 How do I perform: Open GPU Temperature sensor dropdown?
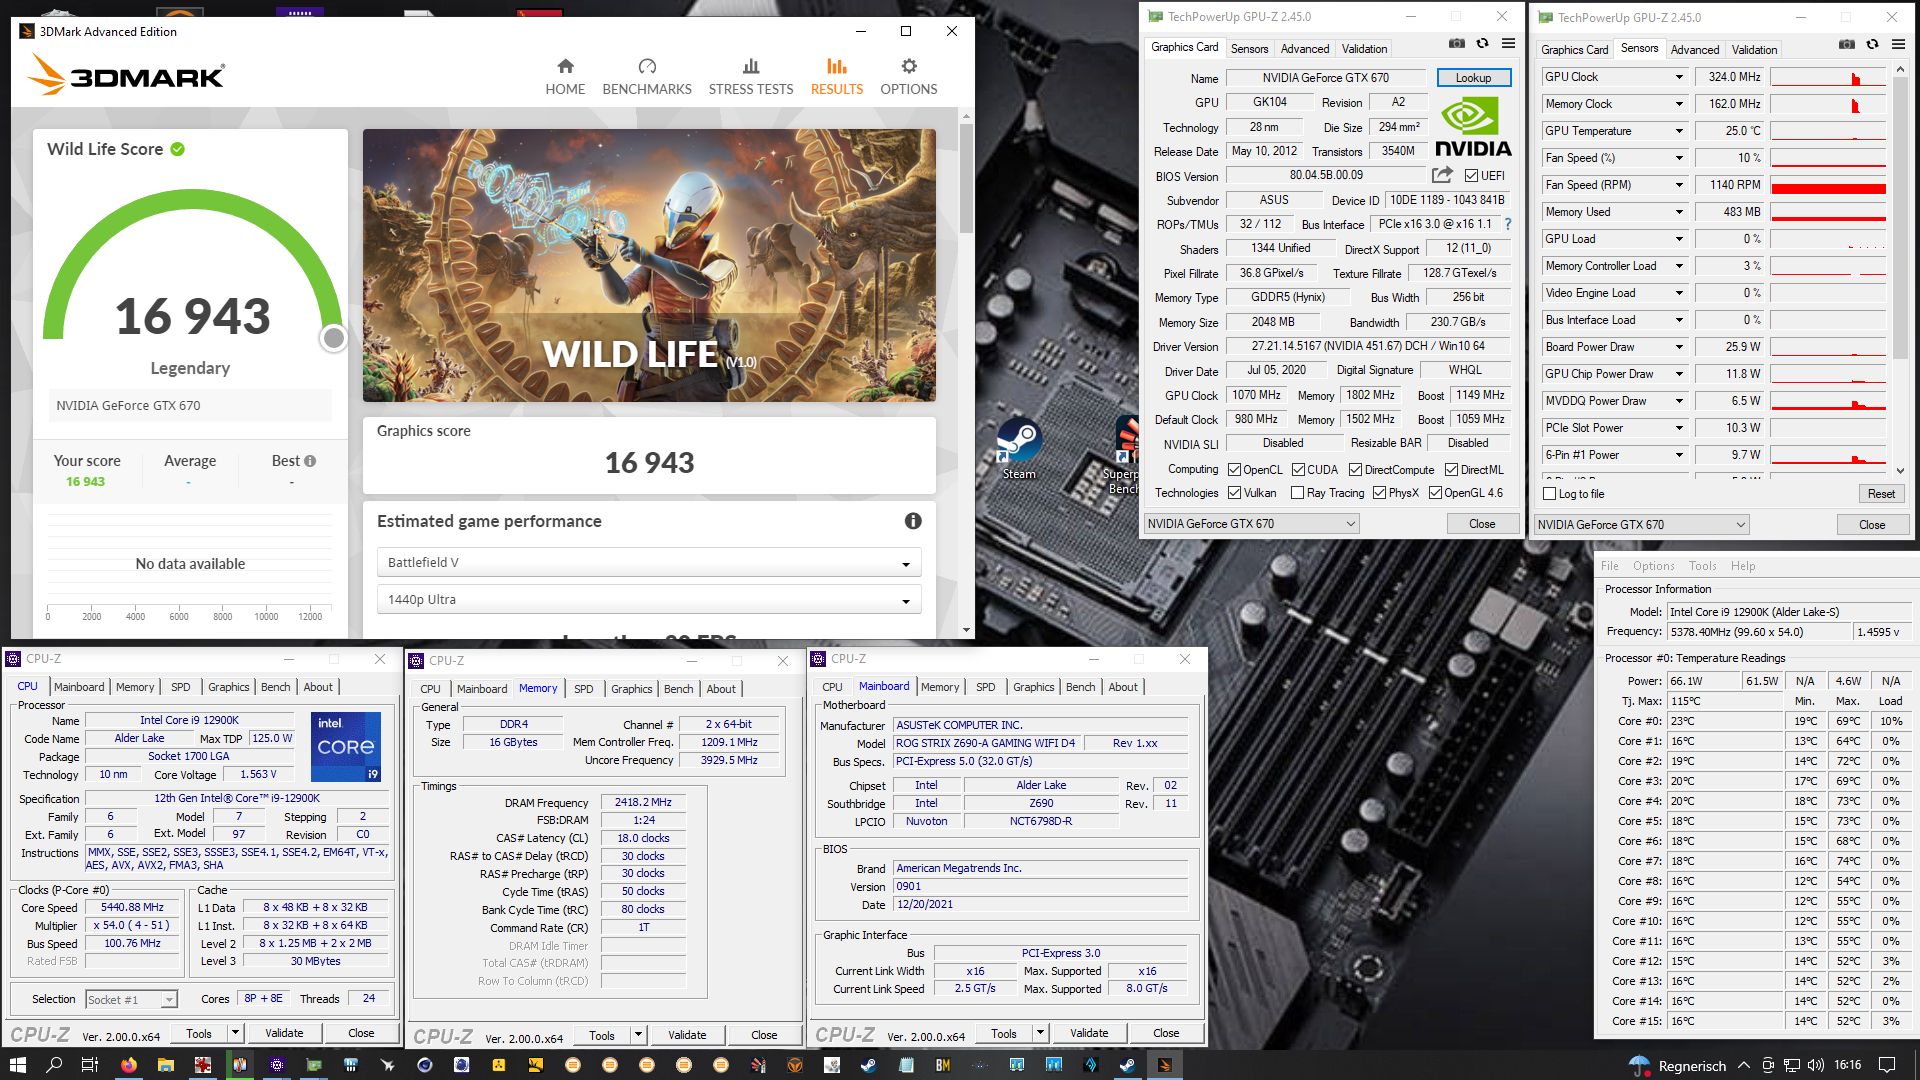pyautogui.click(x=1679, y=131)
